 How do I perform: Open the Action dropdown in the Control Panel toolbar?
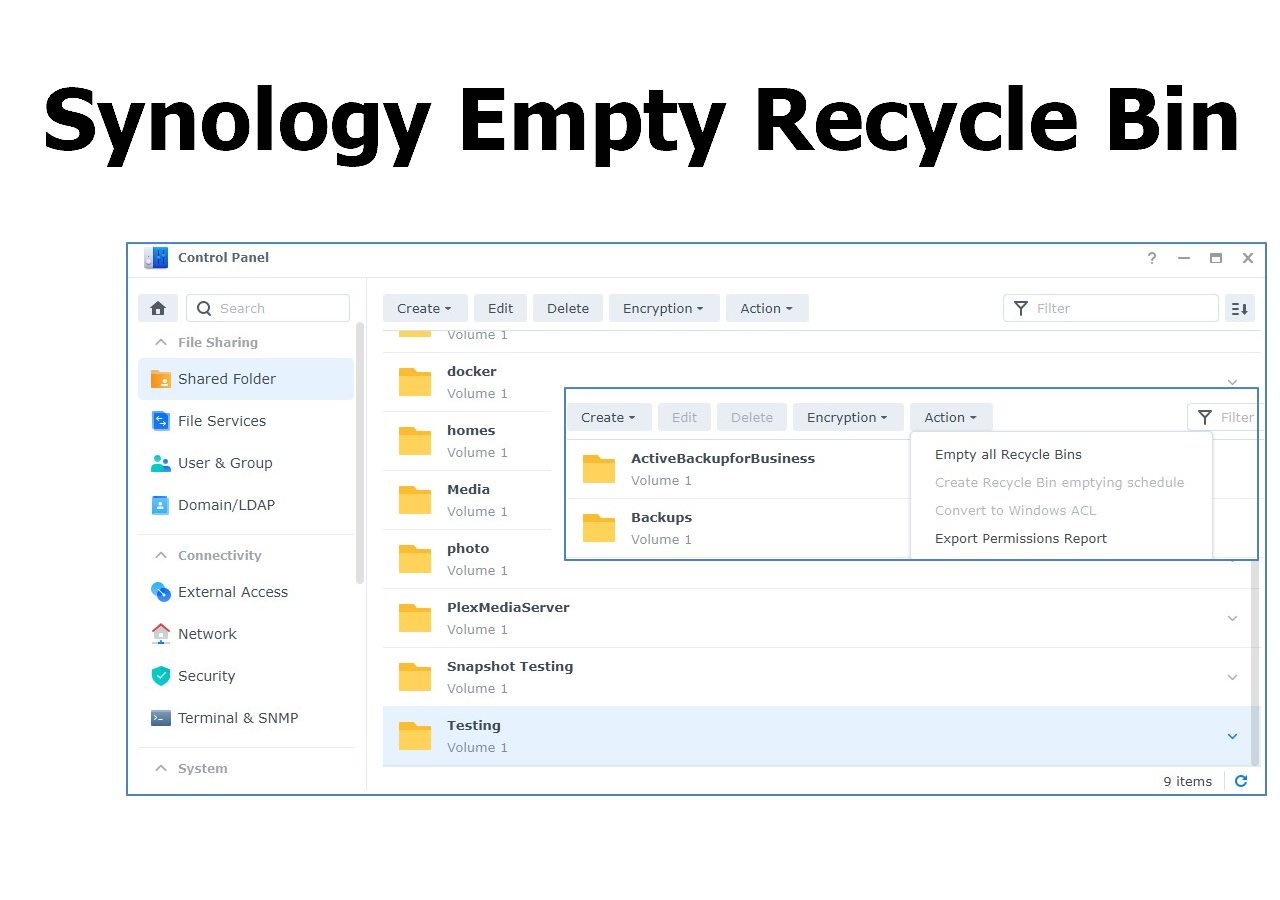767,309
